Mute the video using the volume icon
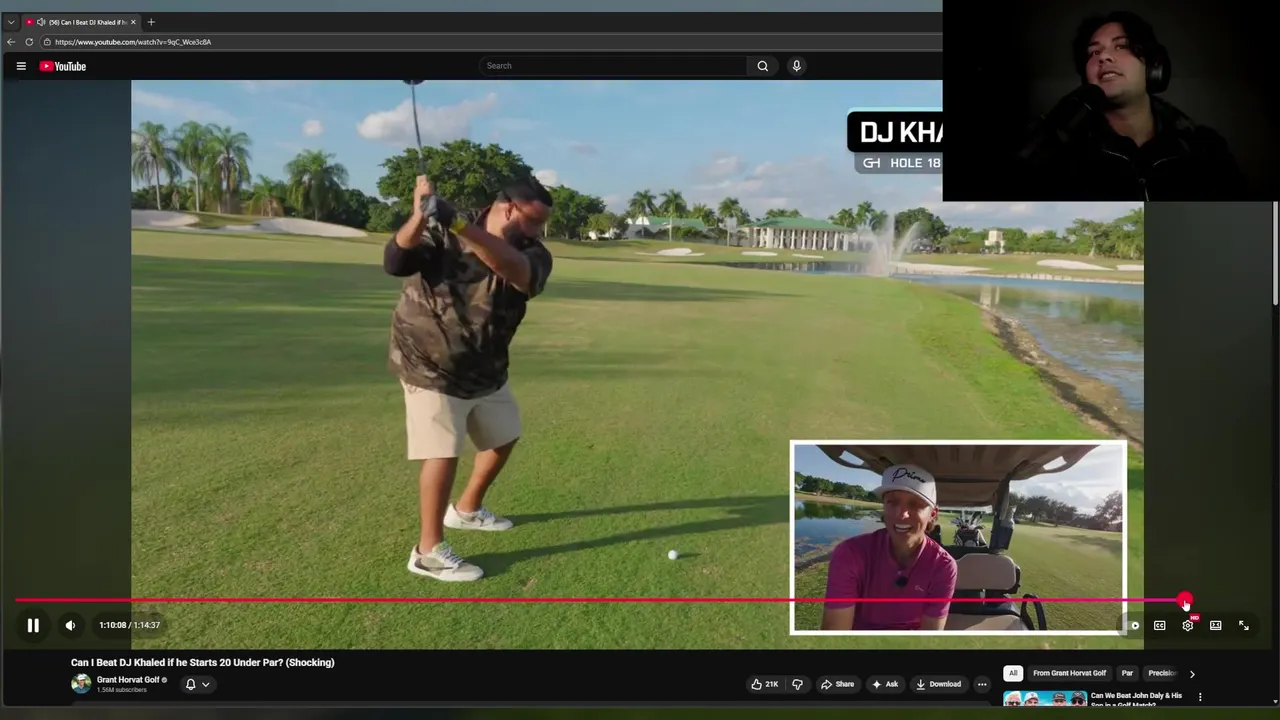The height and width of the screenshot is (720, 1280). pos(70,625)
